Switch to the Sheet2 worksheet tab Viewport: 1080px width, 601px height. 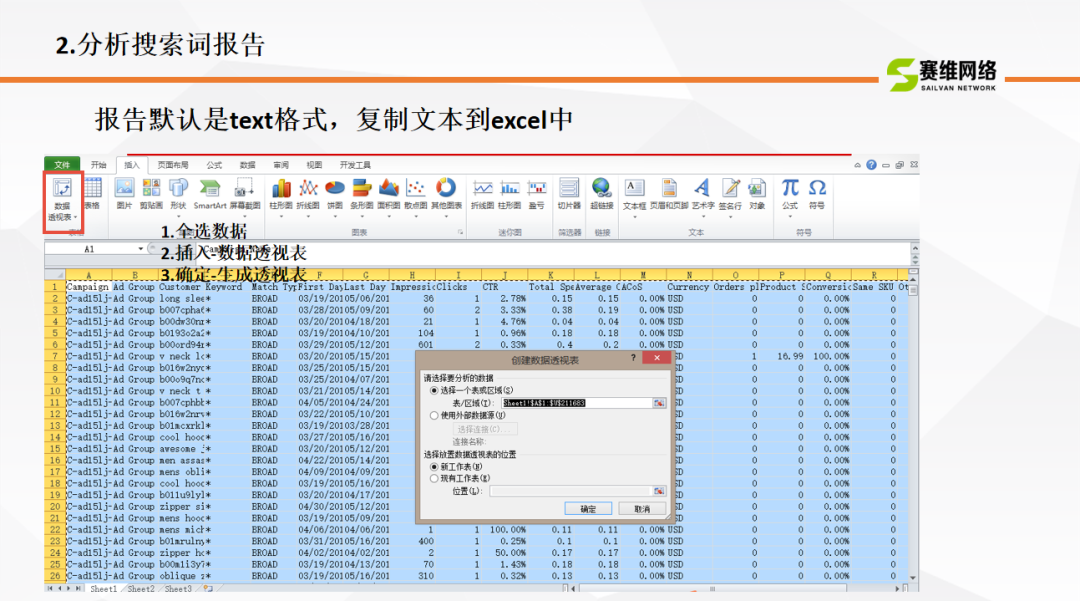click(x=141, y=589)
